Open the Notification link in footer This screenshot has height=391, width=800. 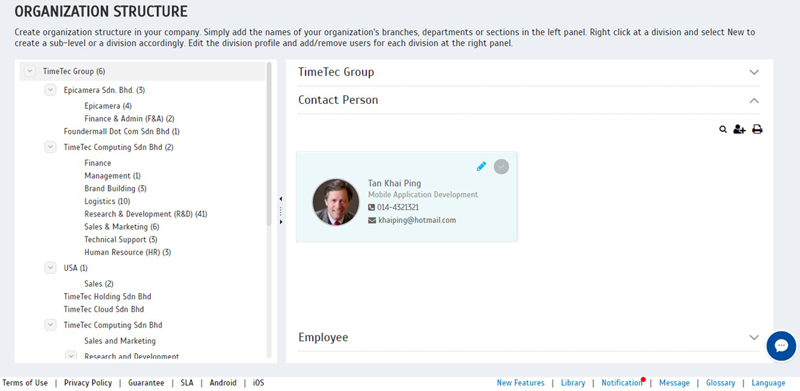click(621, 383)
